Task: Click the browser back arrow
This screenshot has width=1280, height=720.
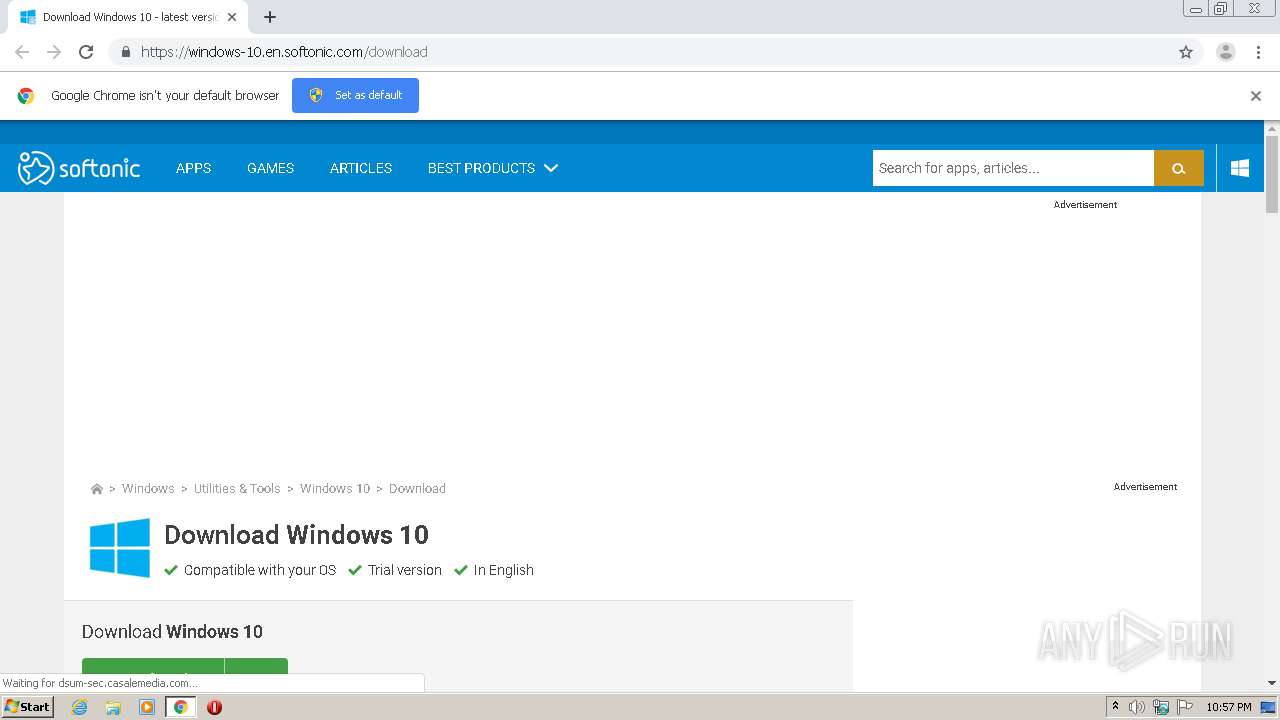Action: pyautogui.click(x=22, y=52)
